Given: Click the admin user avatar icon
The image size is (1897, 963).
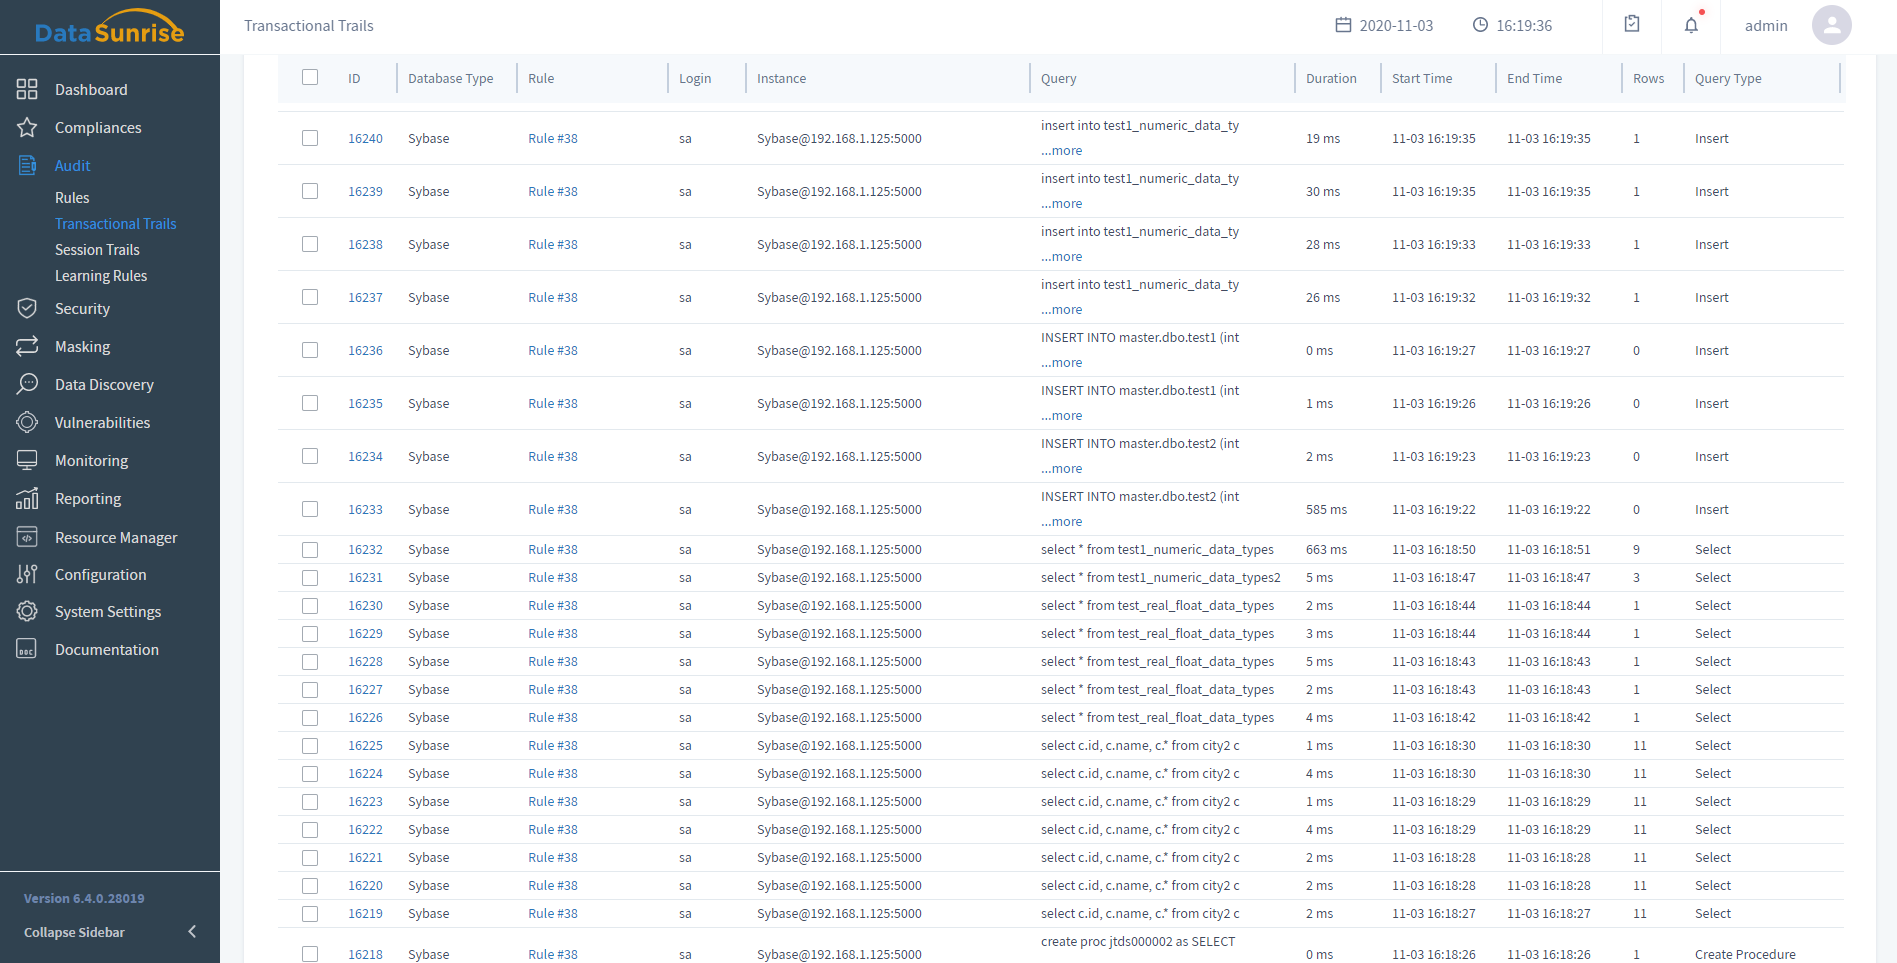Looking at the screenshot, I should coord(1831,25).
